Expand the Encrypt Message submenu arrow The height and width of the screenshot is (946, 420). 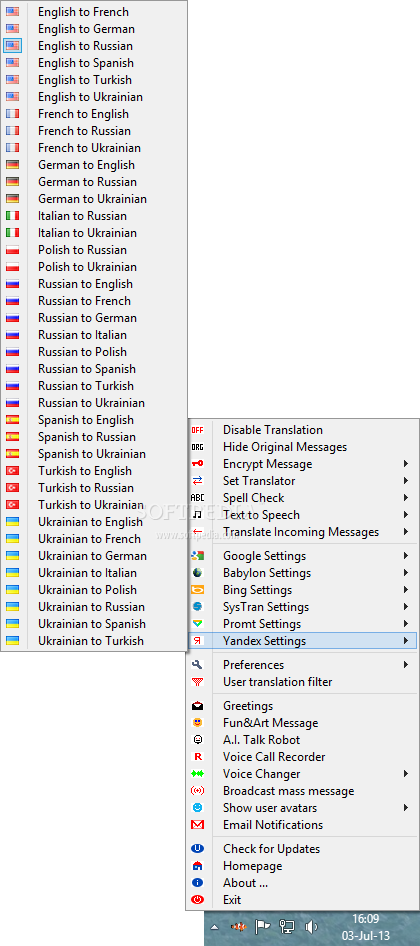tap(407, 464)
